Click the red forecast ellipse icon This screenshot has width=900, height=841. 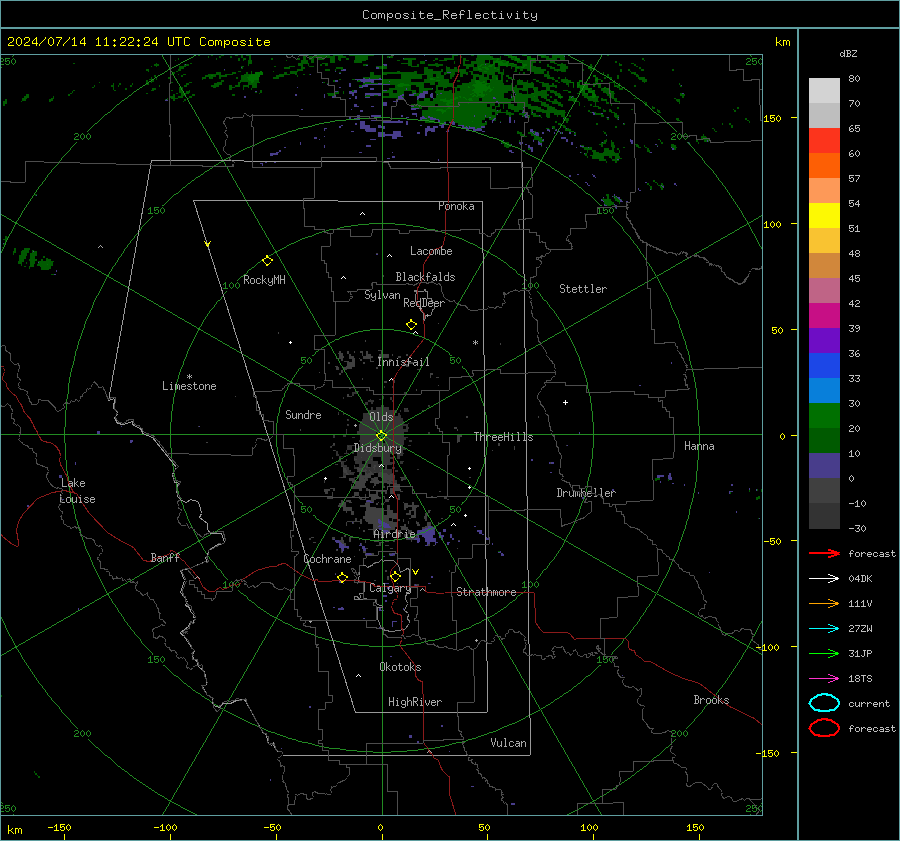click(824, 728)
